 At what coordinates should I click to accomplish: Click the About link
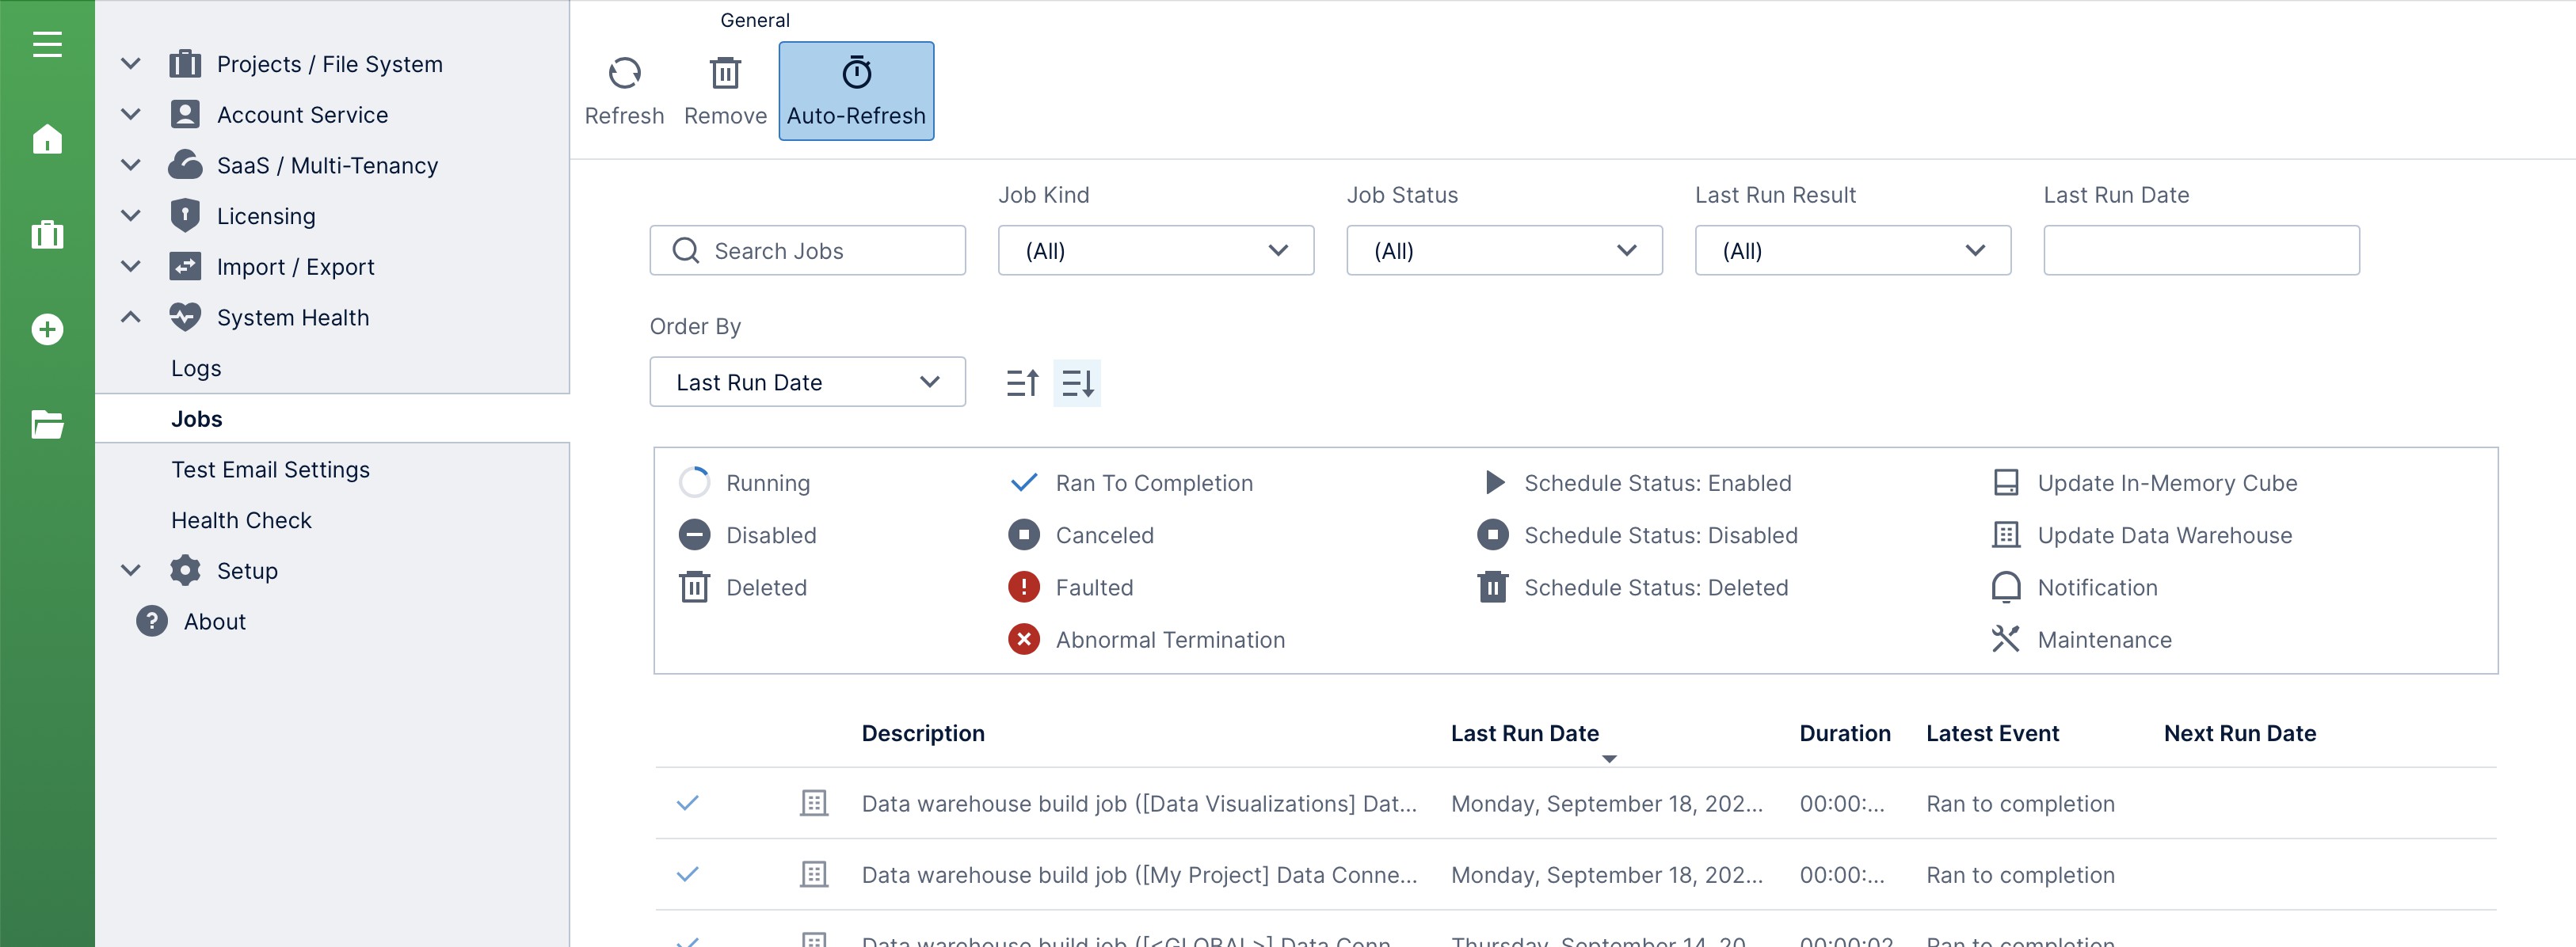pos(213,621)
